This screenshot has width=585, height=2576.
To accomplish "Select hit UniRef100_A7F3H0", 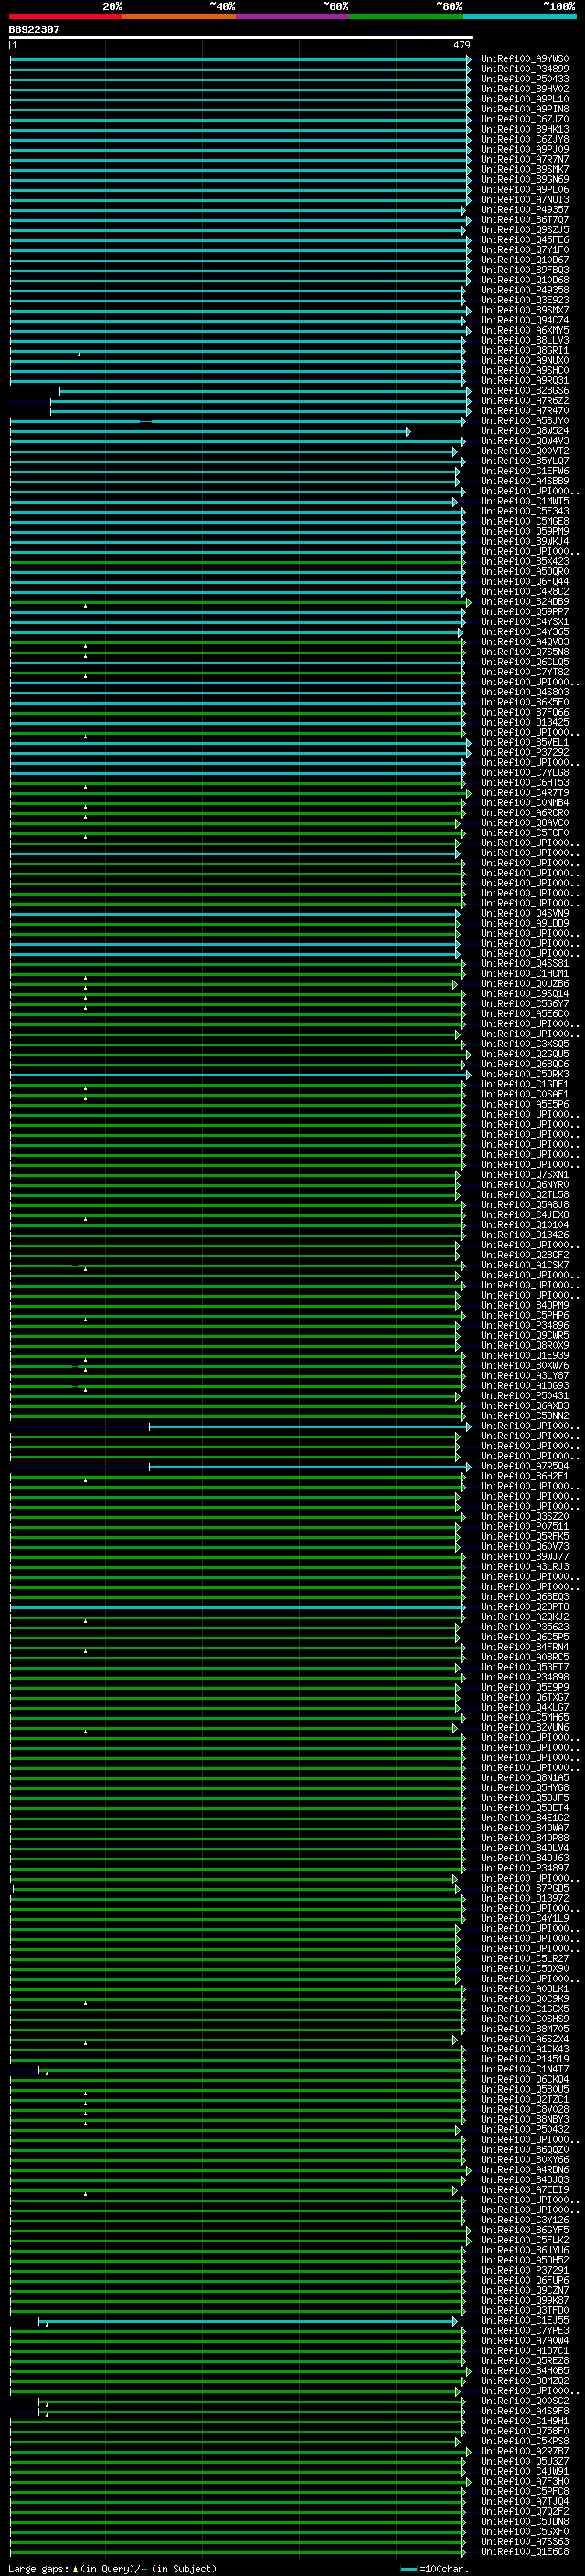I will pos(525,2481).
